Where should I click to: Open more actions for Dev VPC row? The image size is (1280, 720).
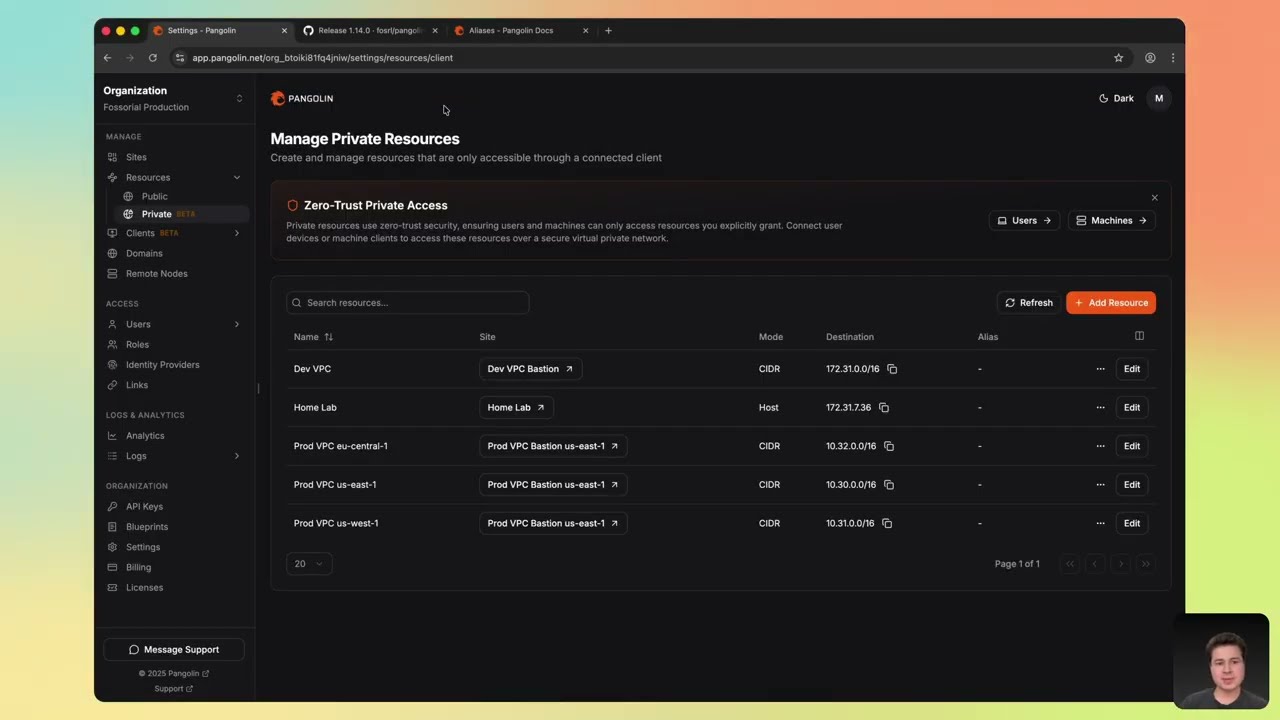click(x=1100, y=369)
